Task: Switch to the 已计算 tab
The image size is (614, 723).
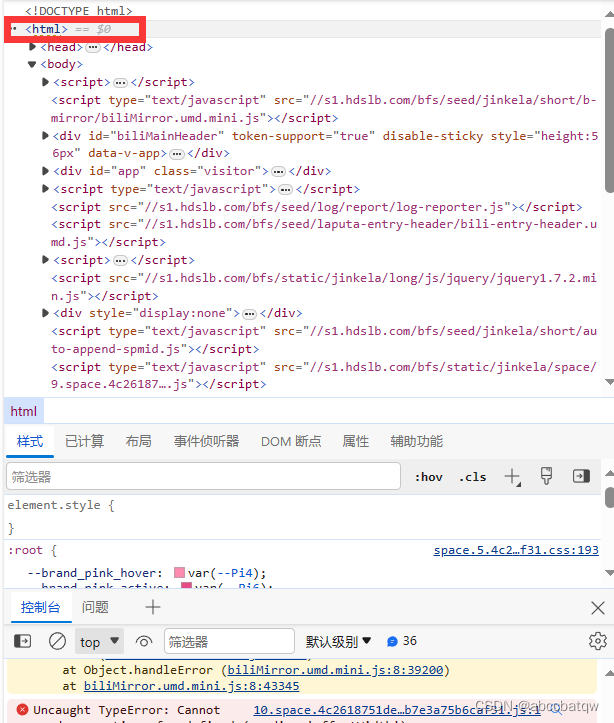Action: click(84, 441)
